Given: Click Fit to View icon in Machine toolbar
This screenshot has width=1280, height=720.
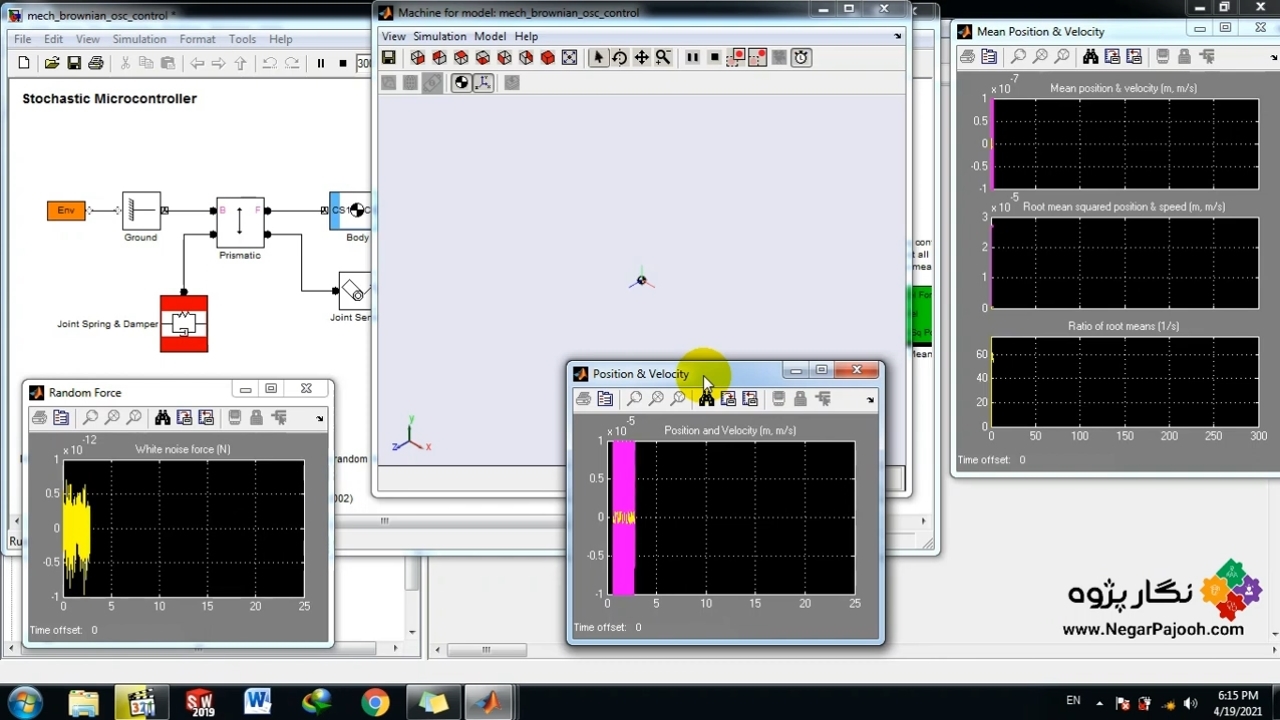Looking at the screenshot, I should [569, 58].
